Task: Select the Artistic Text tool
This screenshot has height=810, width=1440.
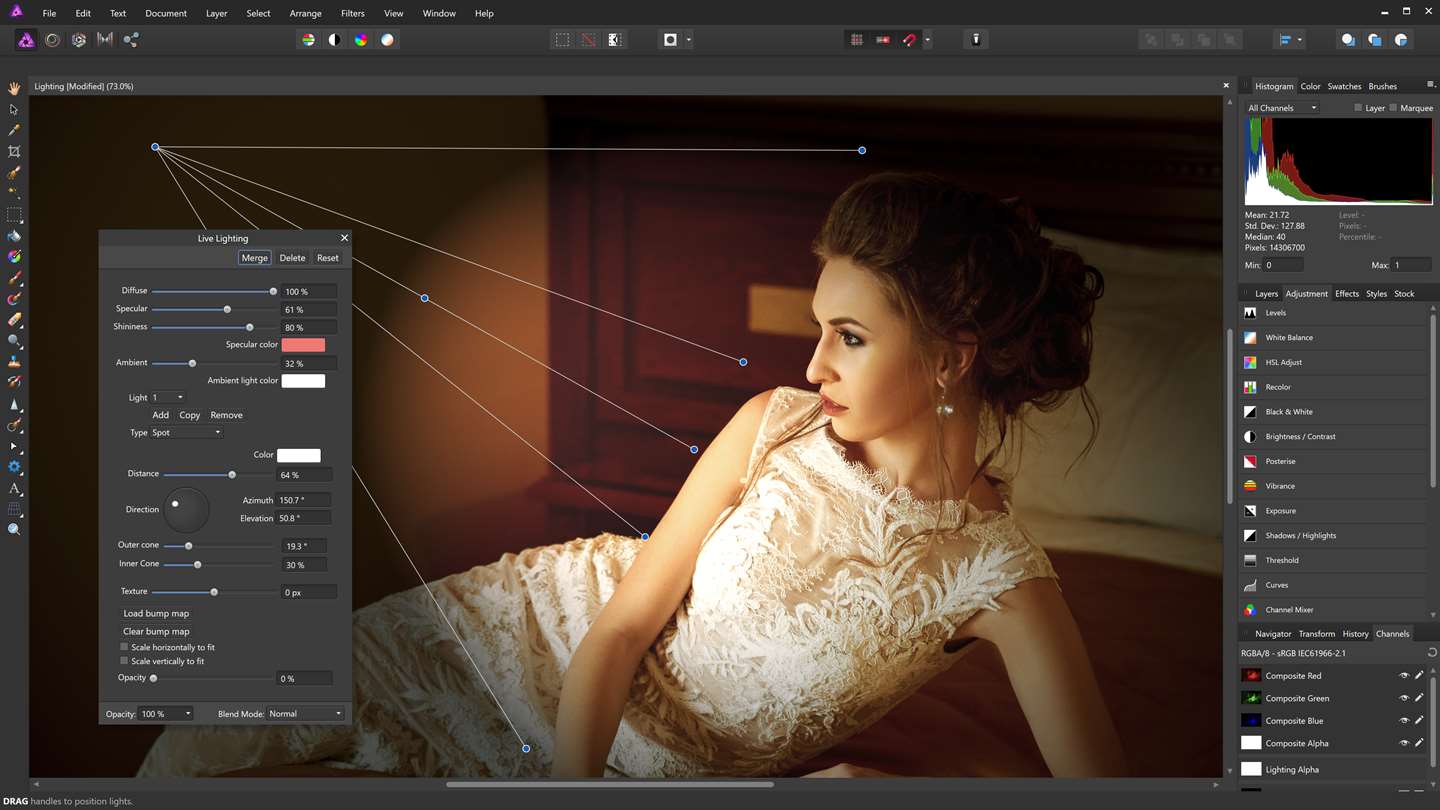Action: (x=14, y=489)
